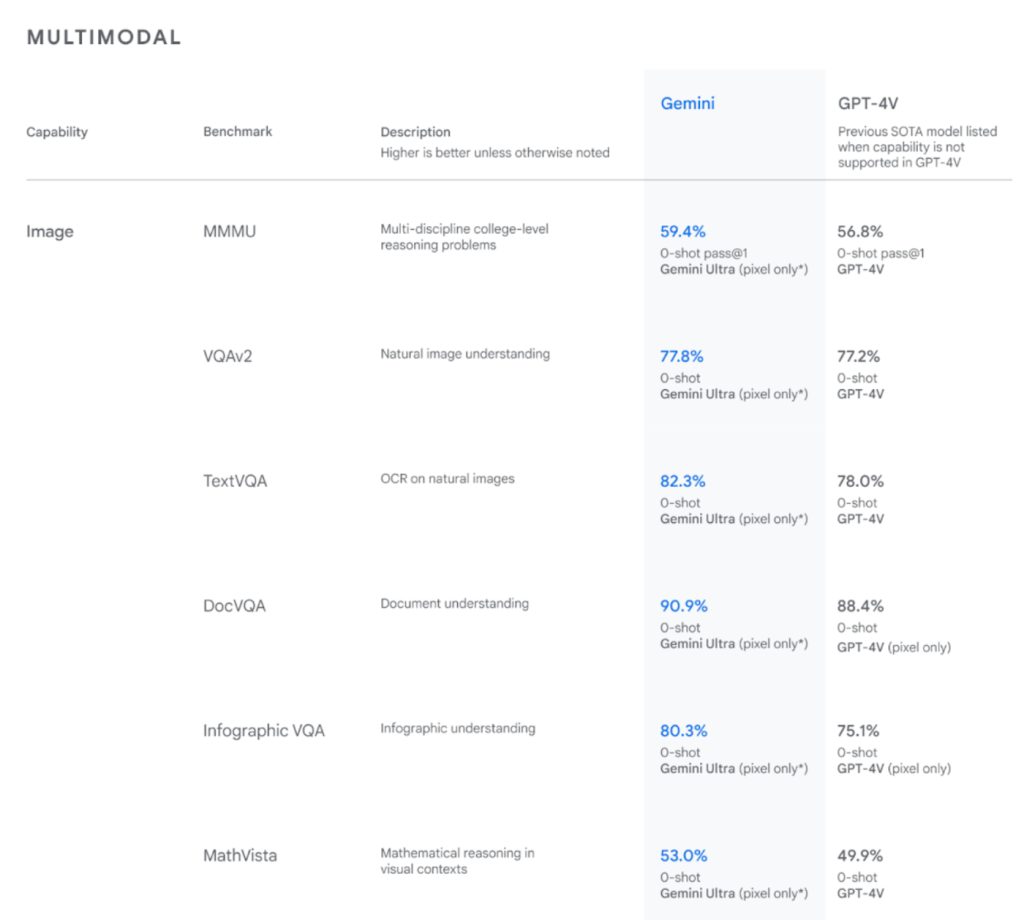Click Gemini's 59.4% MMMU score
Screen dimensions: 1024x920
(x=683, y=232)
